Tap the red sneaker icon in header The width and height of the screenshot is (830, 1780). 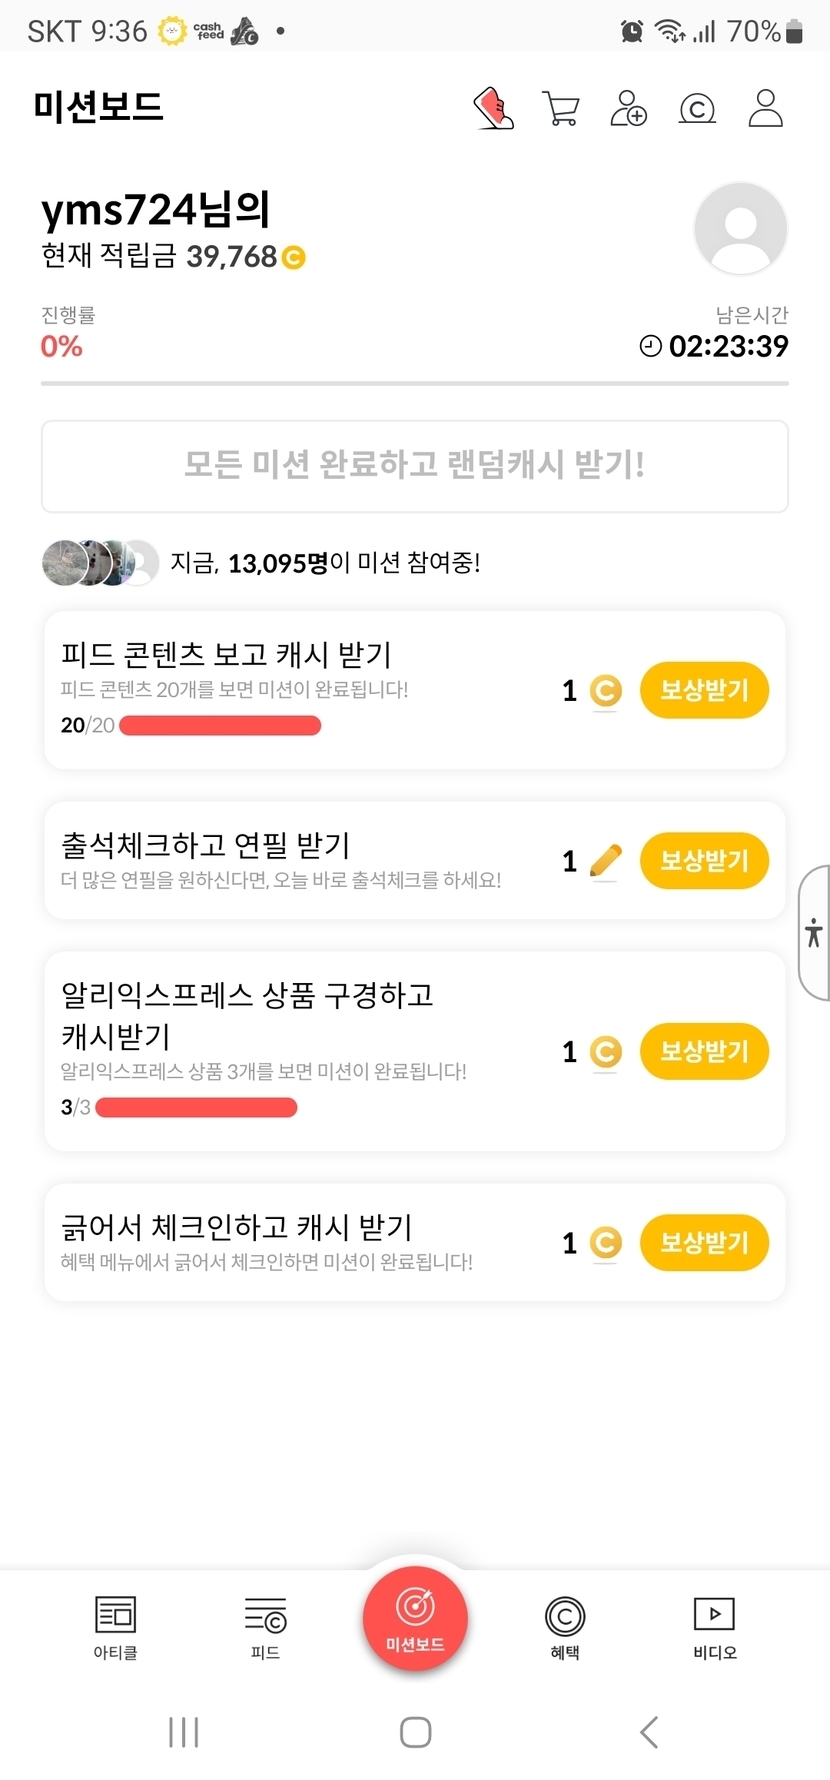(x=493, y=108)
